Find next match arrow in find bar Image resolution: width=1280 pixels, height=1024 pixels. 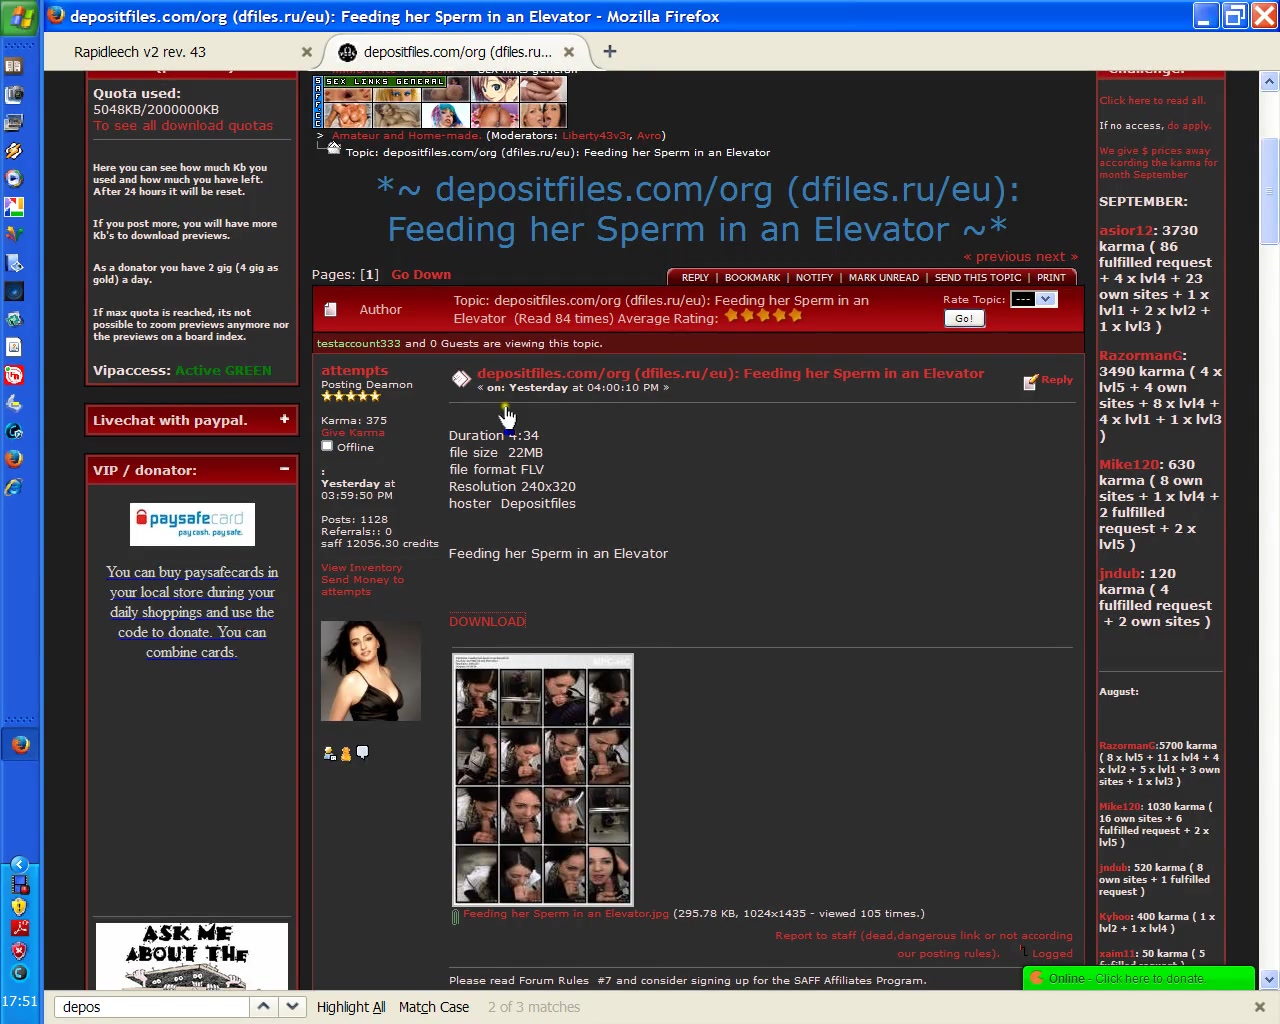291,1006
